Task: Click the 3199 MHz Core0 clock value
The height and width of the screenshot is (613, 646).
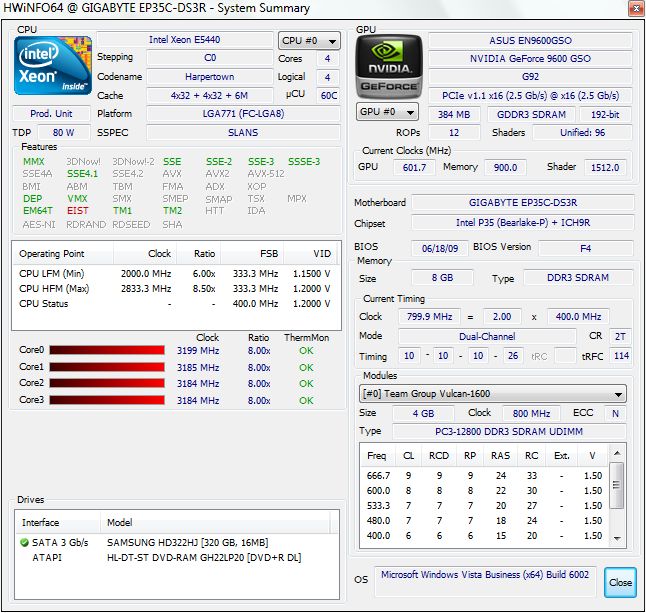Action: pos(198,351)
